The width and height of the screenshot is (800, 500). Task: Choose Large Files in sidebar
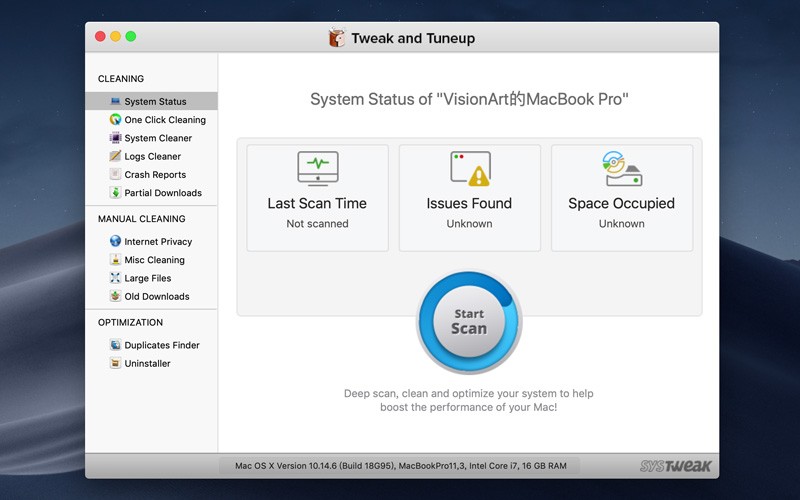coord(152,278)
